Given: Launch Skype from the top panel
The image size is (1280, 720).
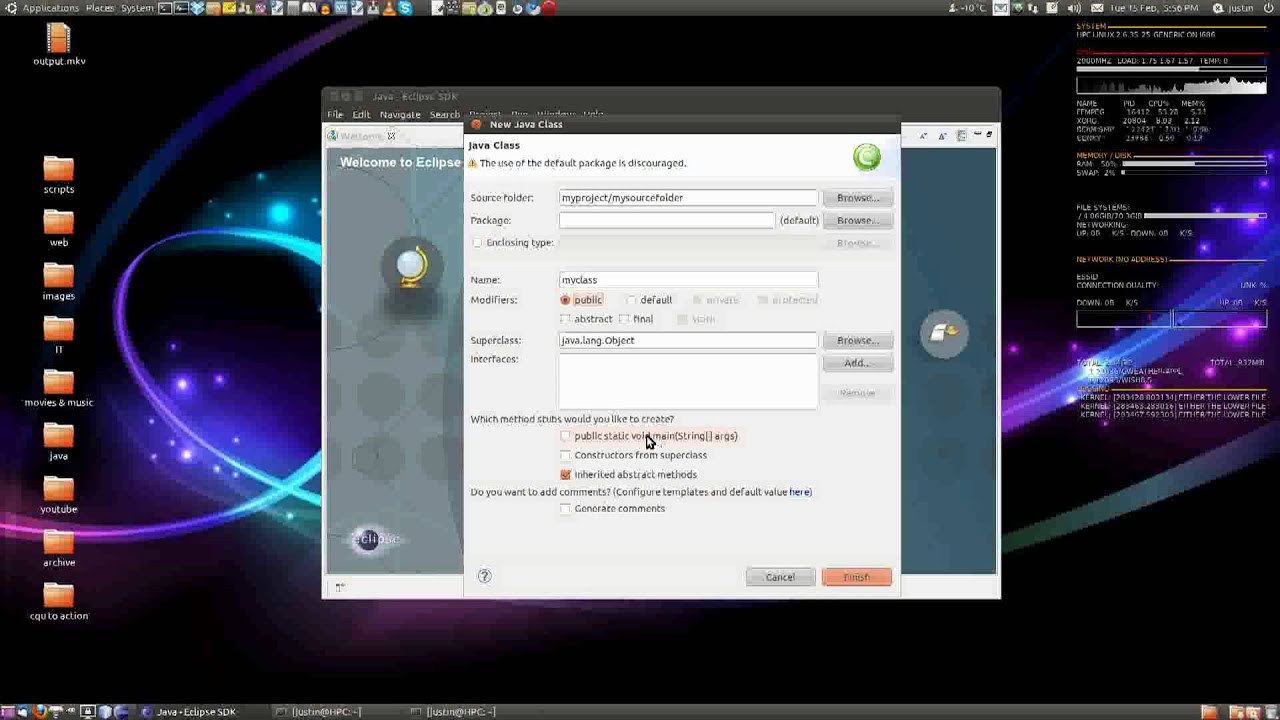Looking at the screenshot, I should click(405, 8).
